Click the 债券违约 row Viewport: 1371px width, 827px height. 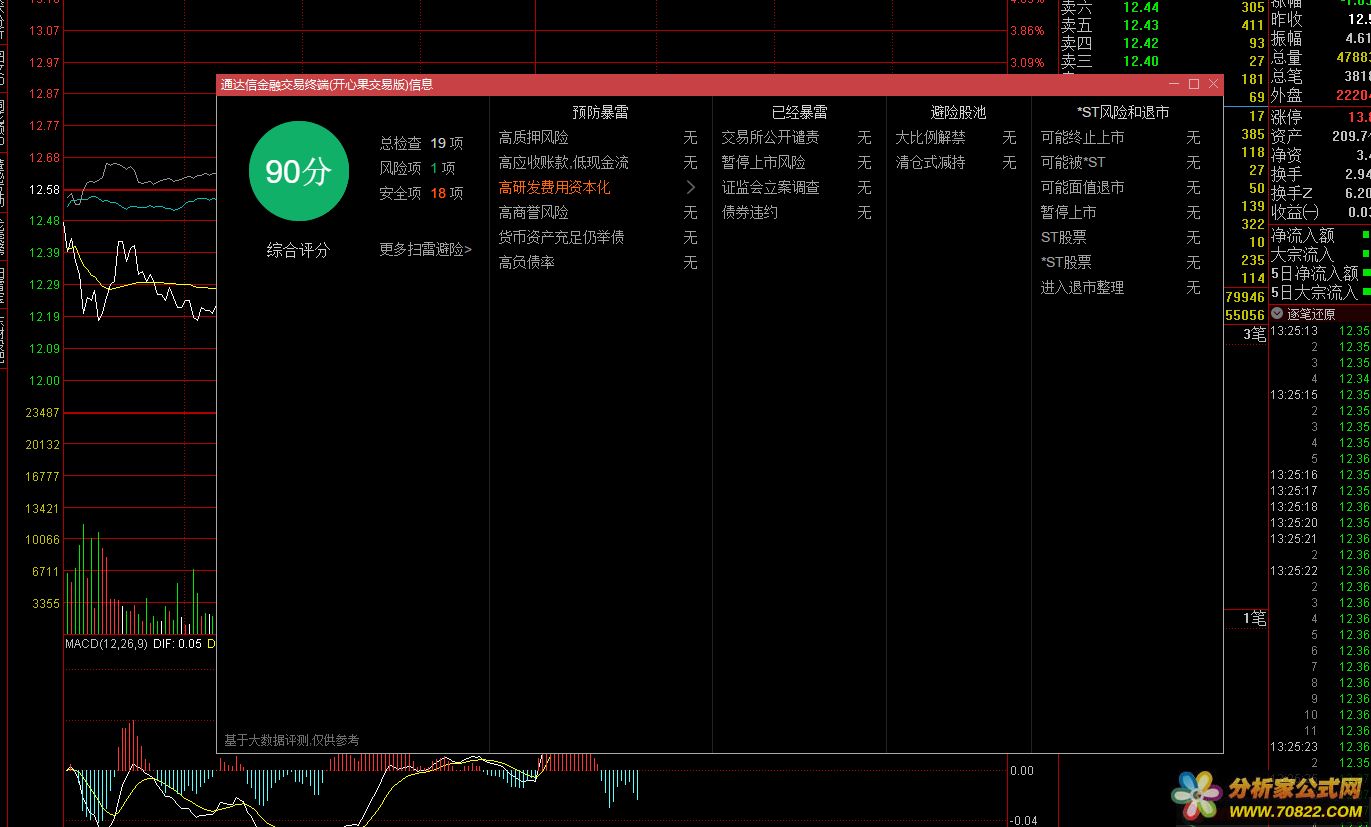tap(797, 212)
